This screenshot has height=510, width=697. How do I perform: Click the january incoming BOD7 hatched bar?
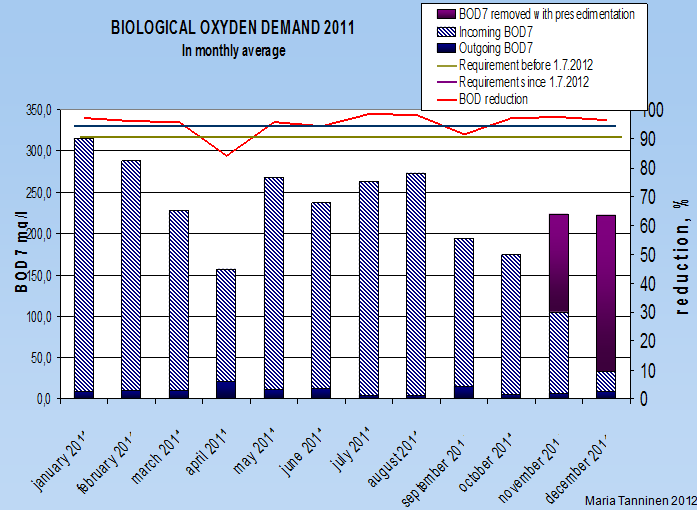click(x=84, y=265)
